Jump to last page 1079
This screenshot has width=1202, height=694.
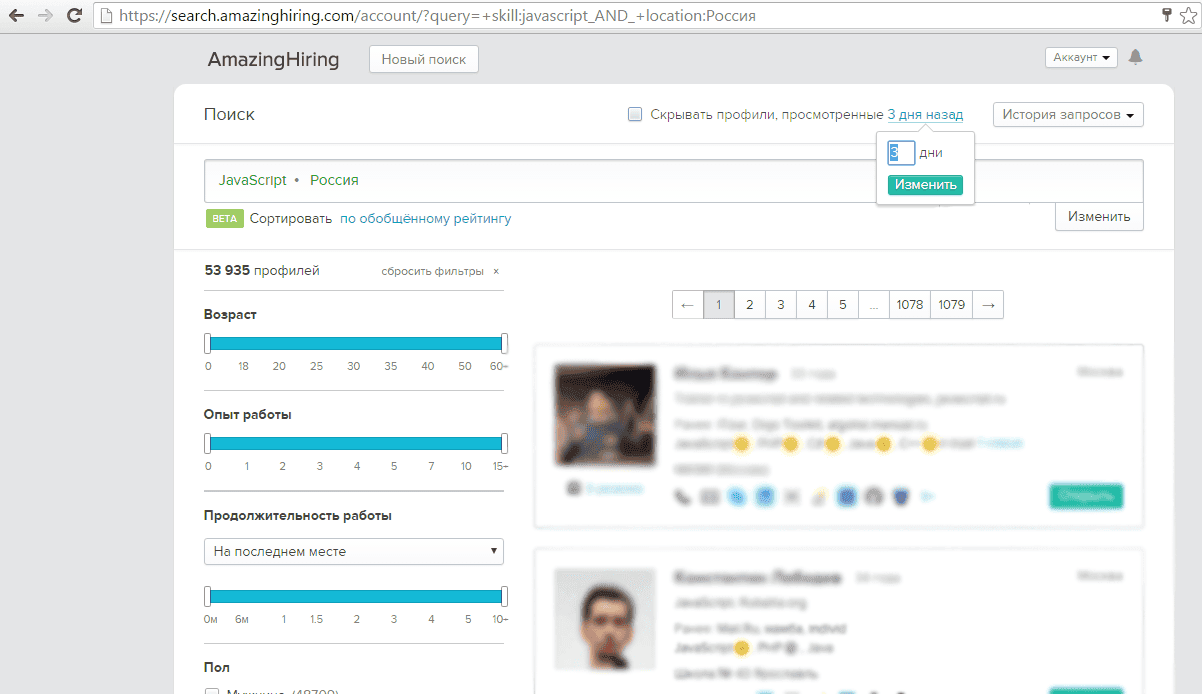[x=952, y=305]
